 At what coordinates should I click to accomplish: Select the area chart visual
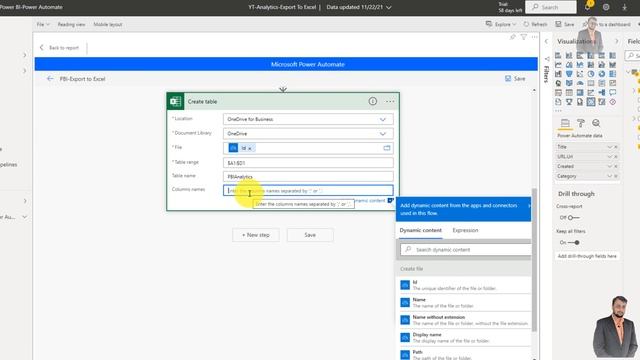569,64
